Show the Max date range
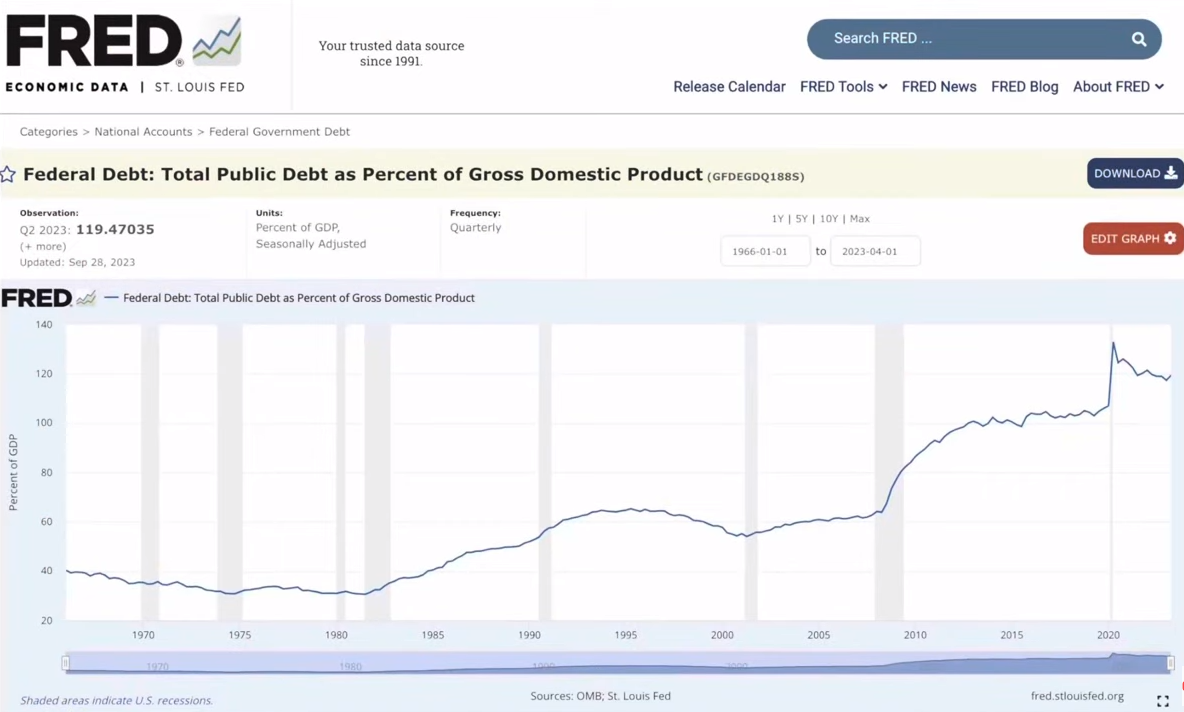The height and width of the screenshot is (712, 1184). pyautogui.click(x=859, y=219)
